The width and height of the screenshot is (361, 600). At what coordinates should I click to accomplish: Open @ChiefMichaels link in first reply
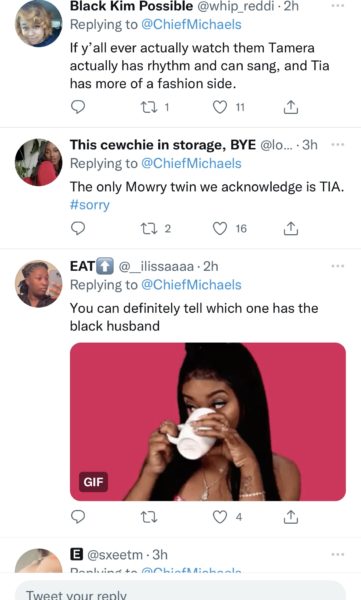coord(191,24)
